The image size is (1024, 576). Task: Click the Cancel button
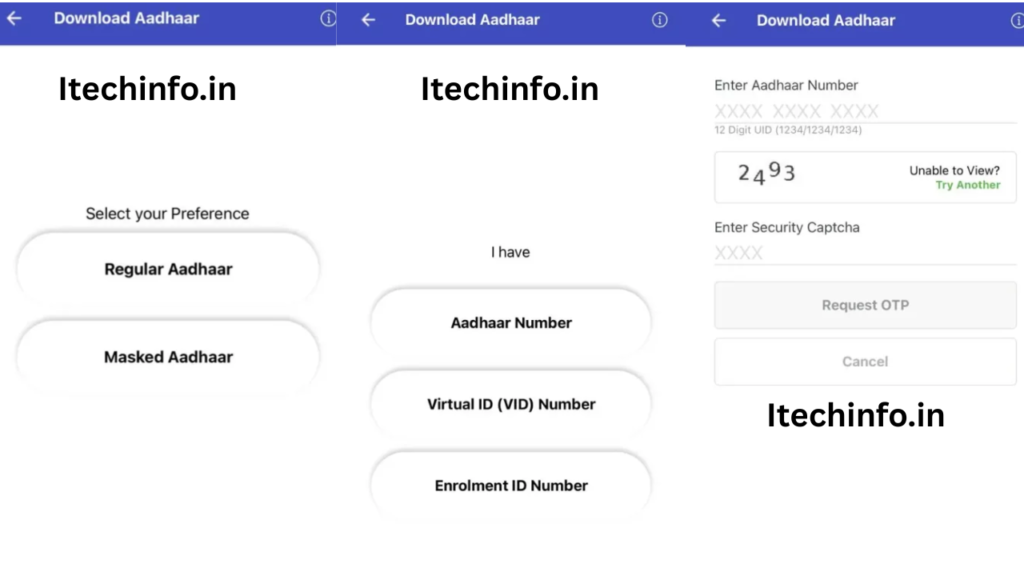click(x=865, y=361)
